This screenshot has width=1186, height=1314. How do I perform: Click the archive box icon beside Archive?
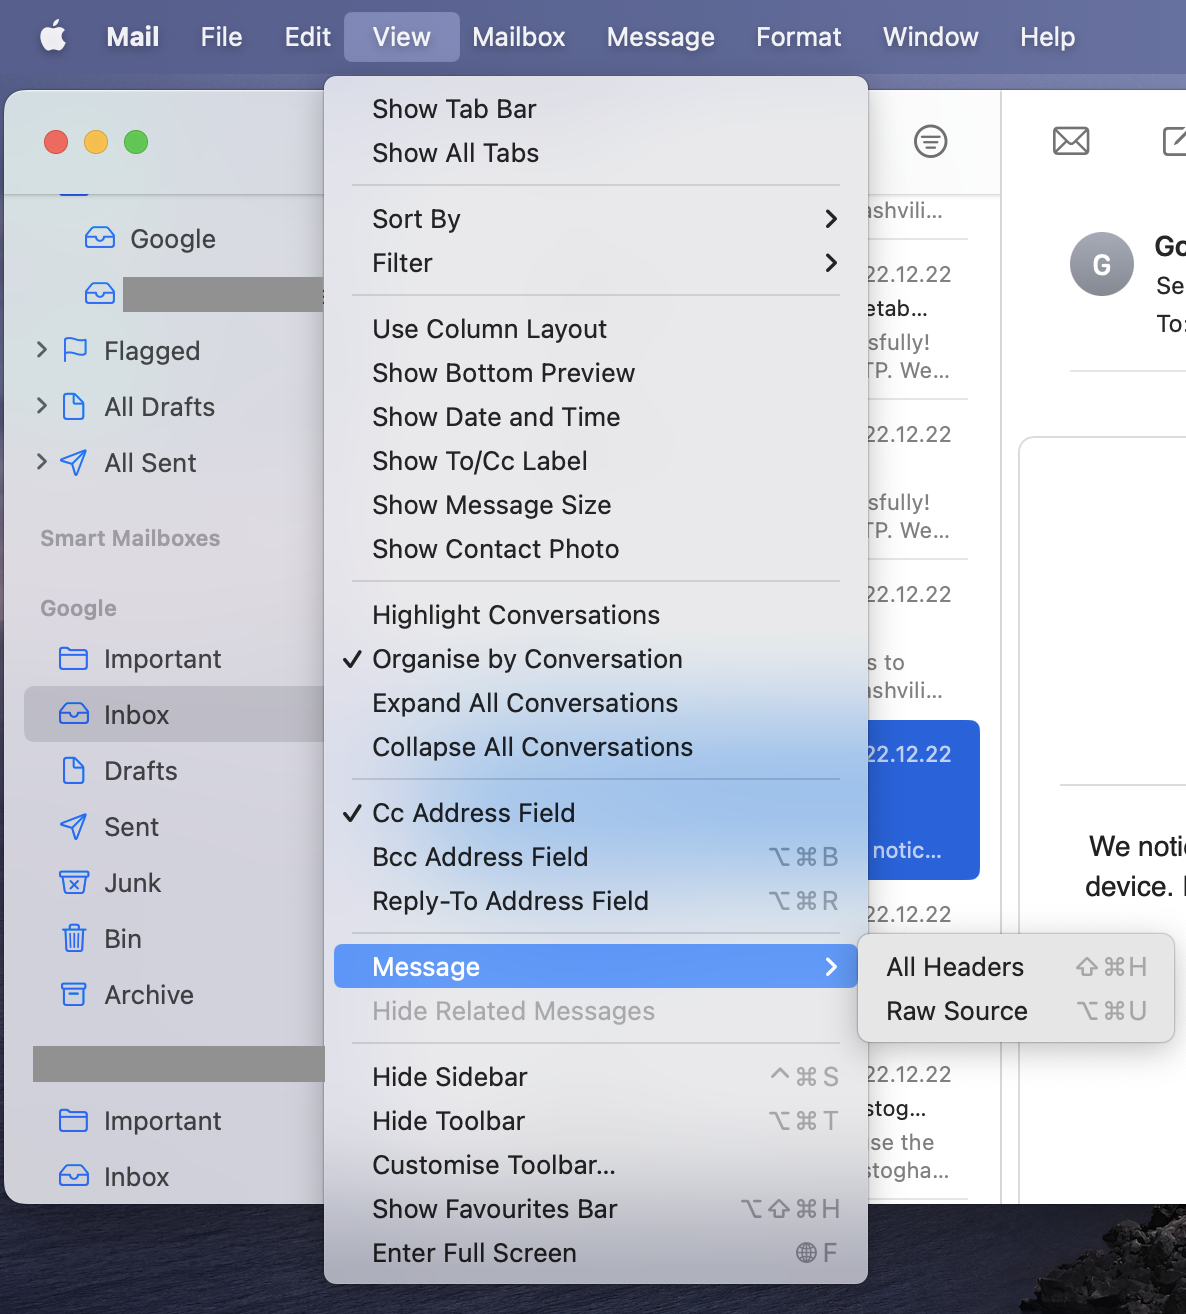point(73,994)
